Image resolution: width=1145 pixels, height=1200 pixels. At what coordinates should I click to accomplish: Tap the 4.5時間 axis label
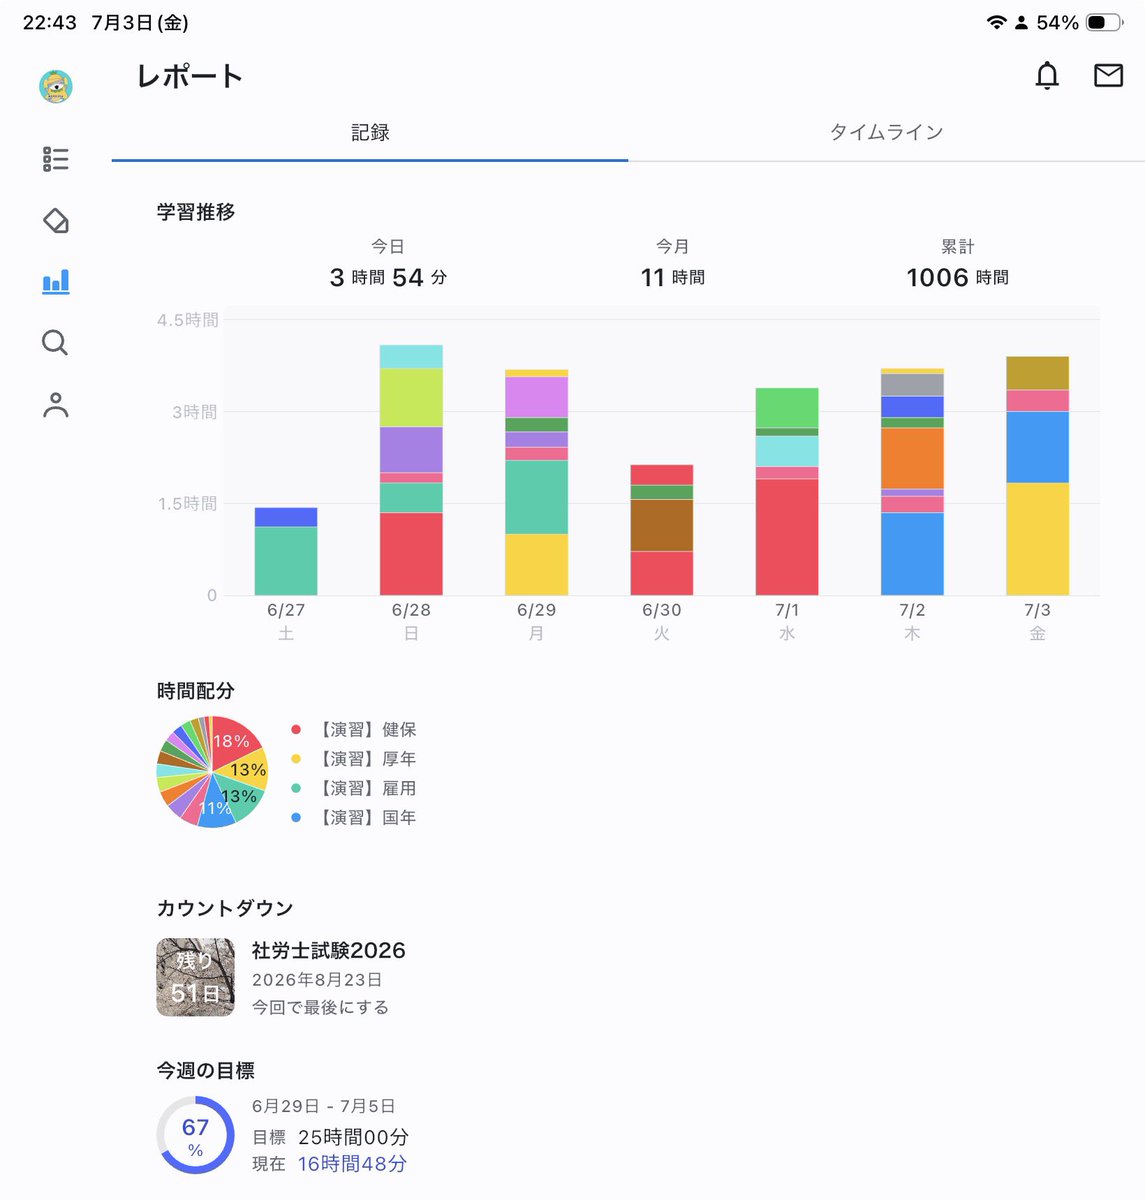pyautogui.click(x=187, y=320)
